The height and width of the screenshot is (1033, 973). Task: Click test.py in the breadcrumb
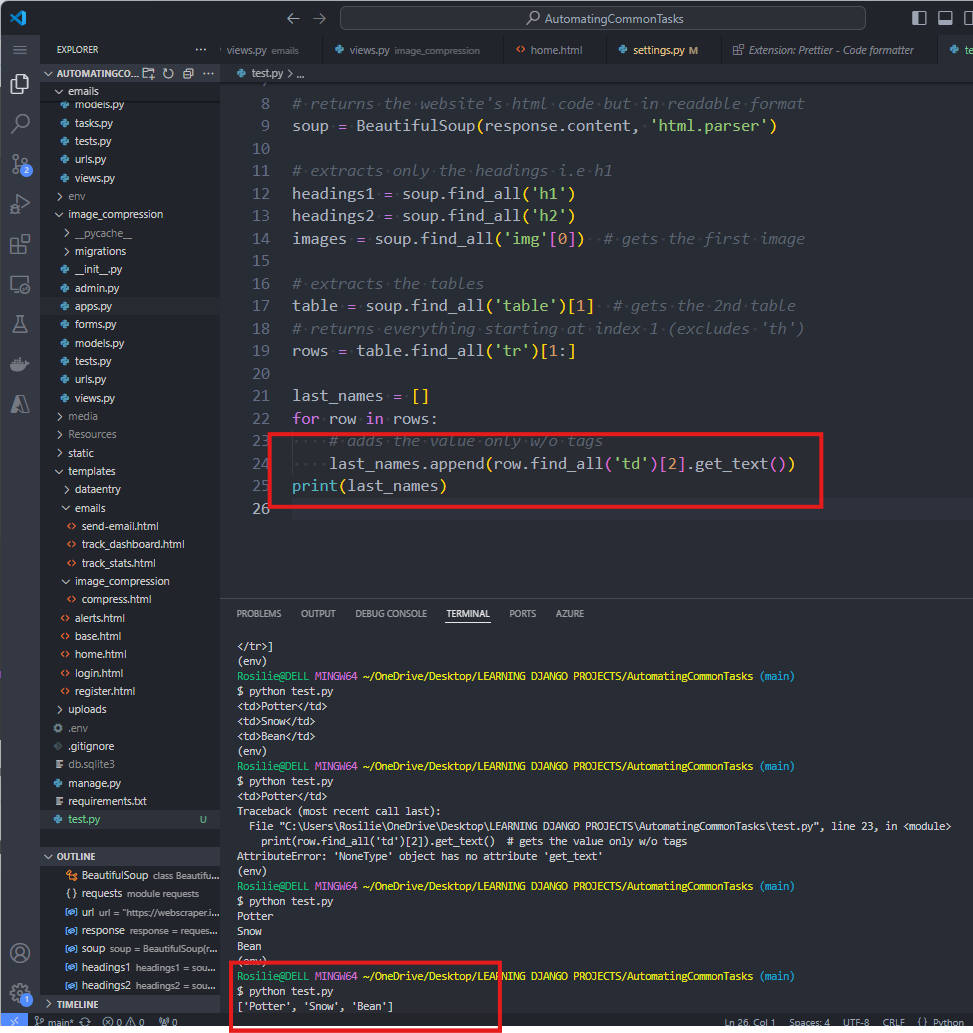[267, 73]
